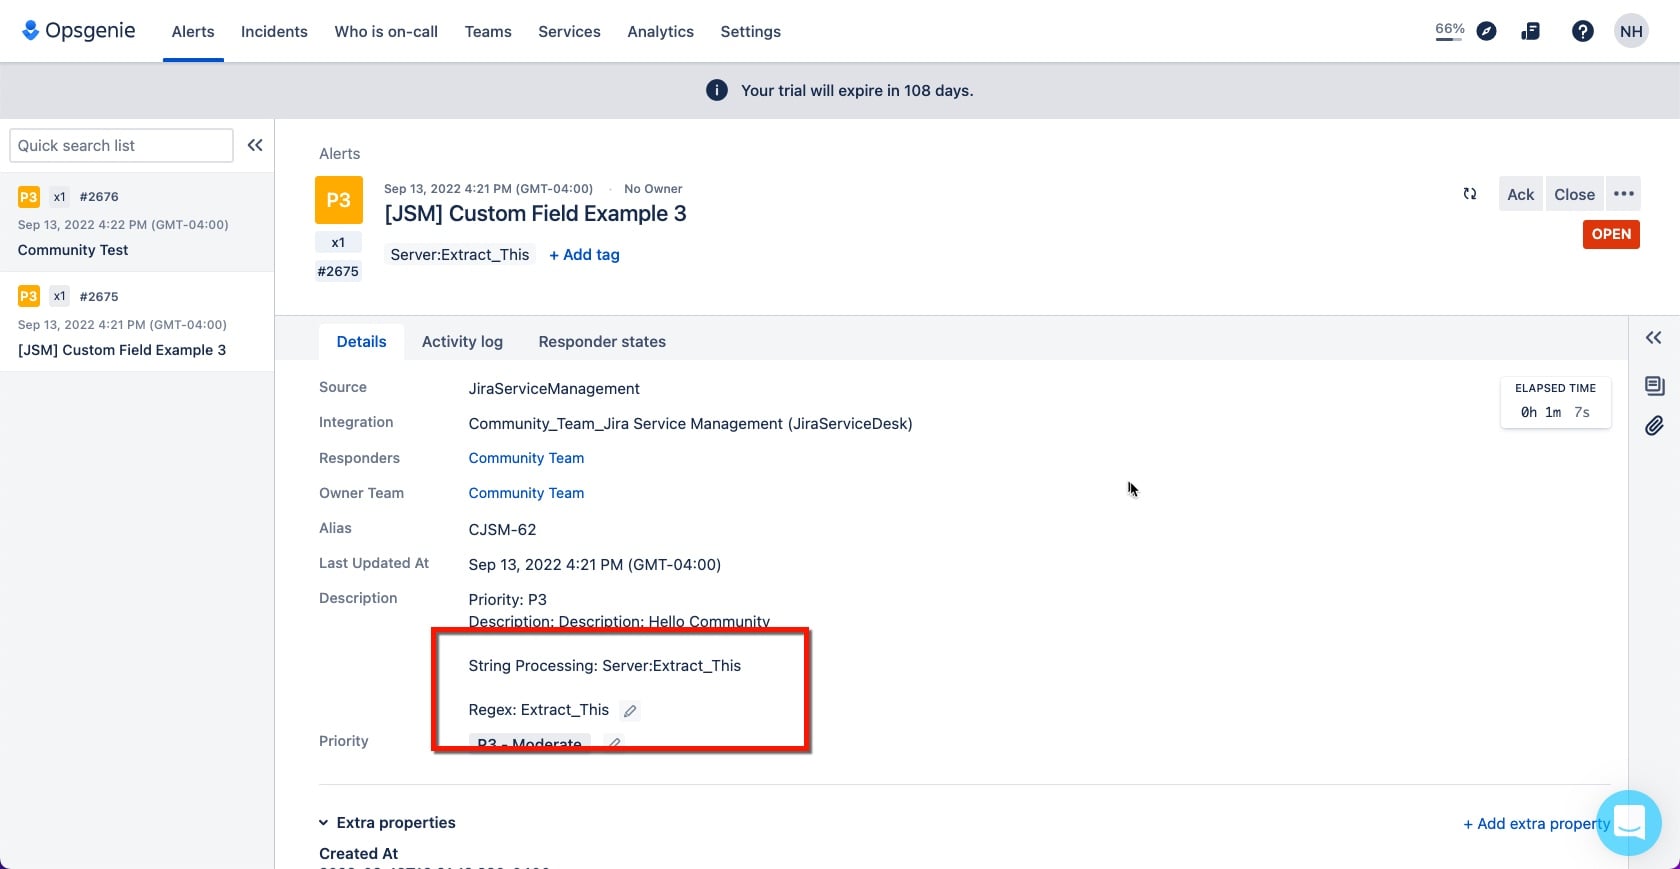Switch to the Responder states tab
1680x869 pixels.
coord(602,342)
